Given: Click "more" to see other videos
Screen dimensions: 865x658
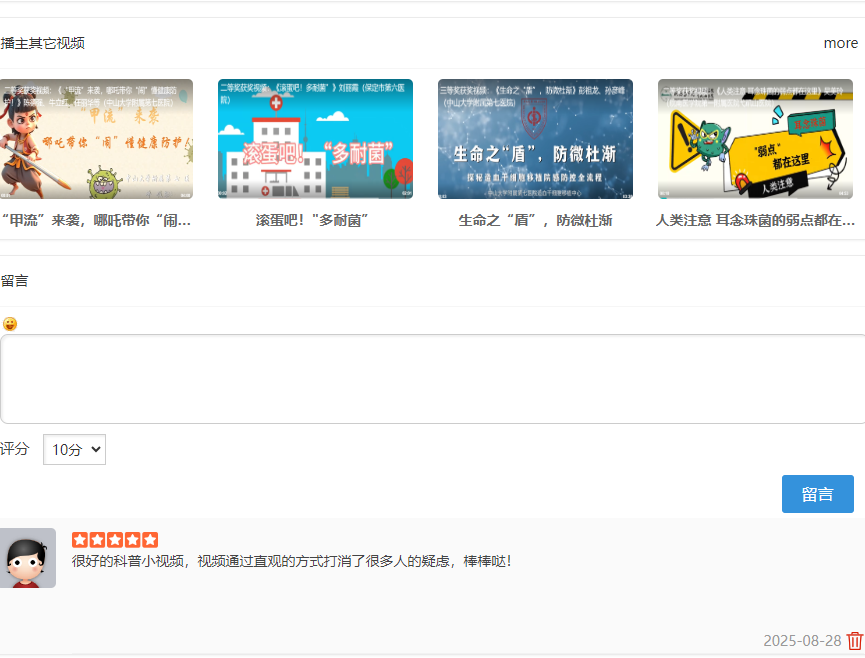Looking at the screenshot, I should click(840, 43).
